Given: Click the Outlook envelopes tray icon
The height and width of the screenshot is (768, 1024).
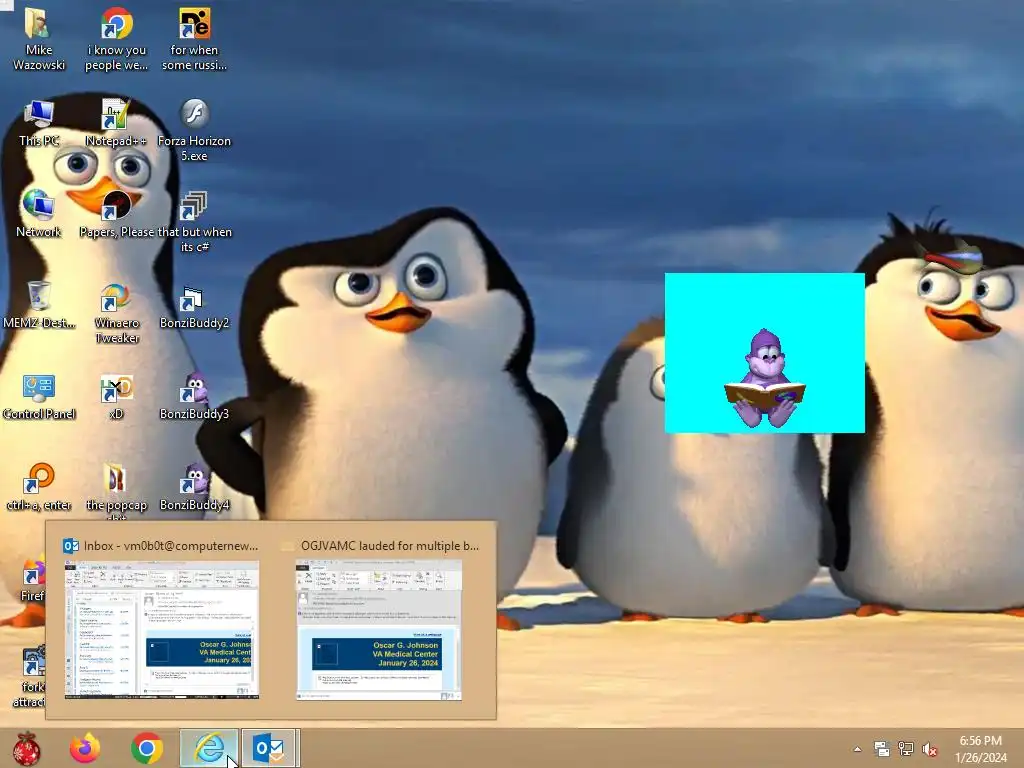Looking at the screenshot, I should pos(882,749).
